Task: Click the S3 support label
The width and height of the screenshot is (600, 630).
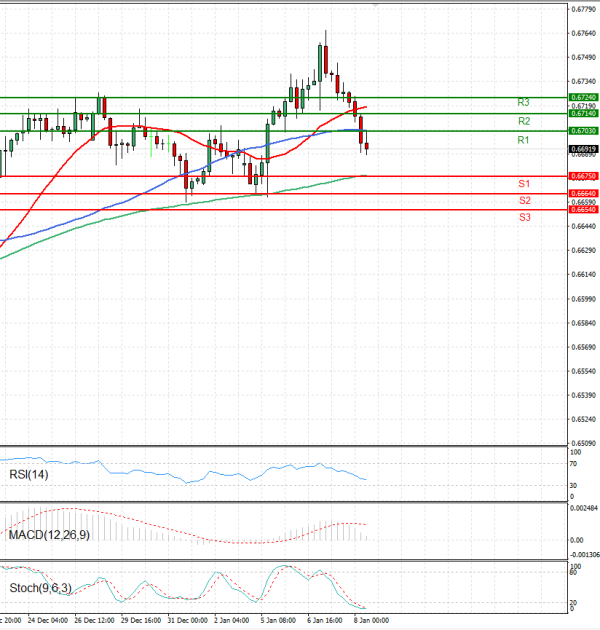Action: point(524,217)
